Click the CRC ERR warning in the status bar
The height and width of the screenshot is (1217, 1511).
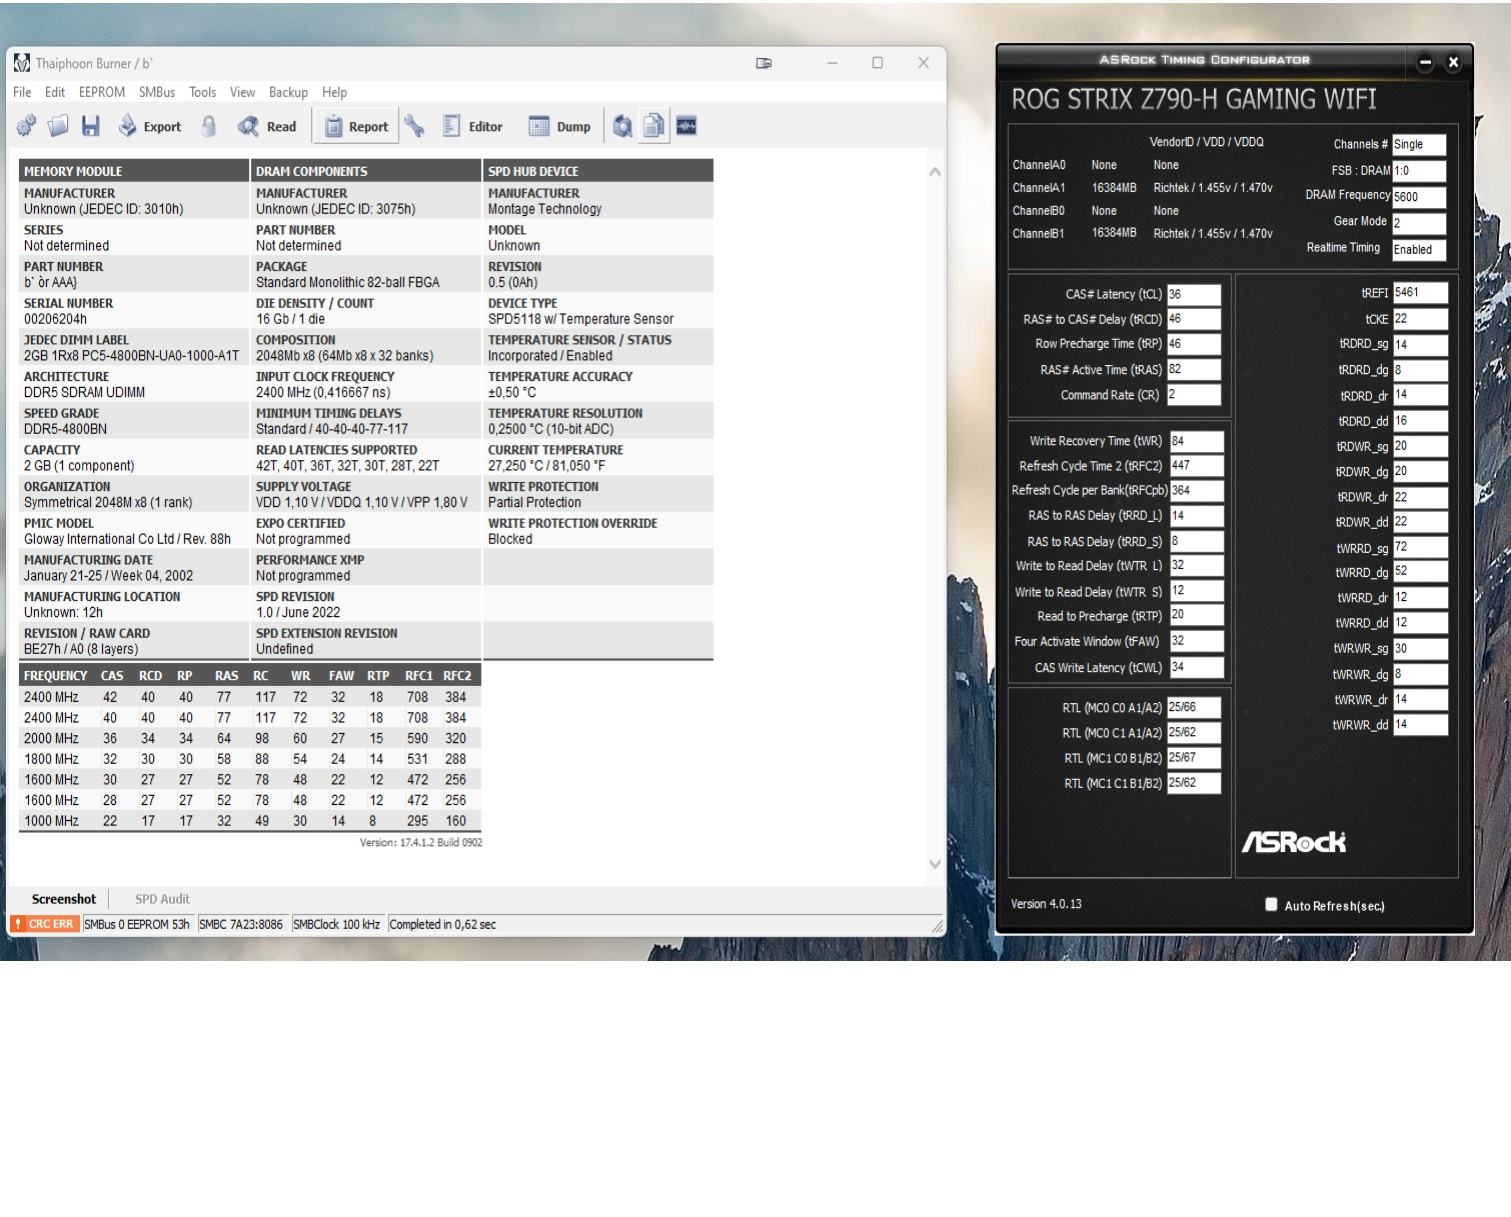point(43,924)
